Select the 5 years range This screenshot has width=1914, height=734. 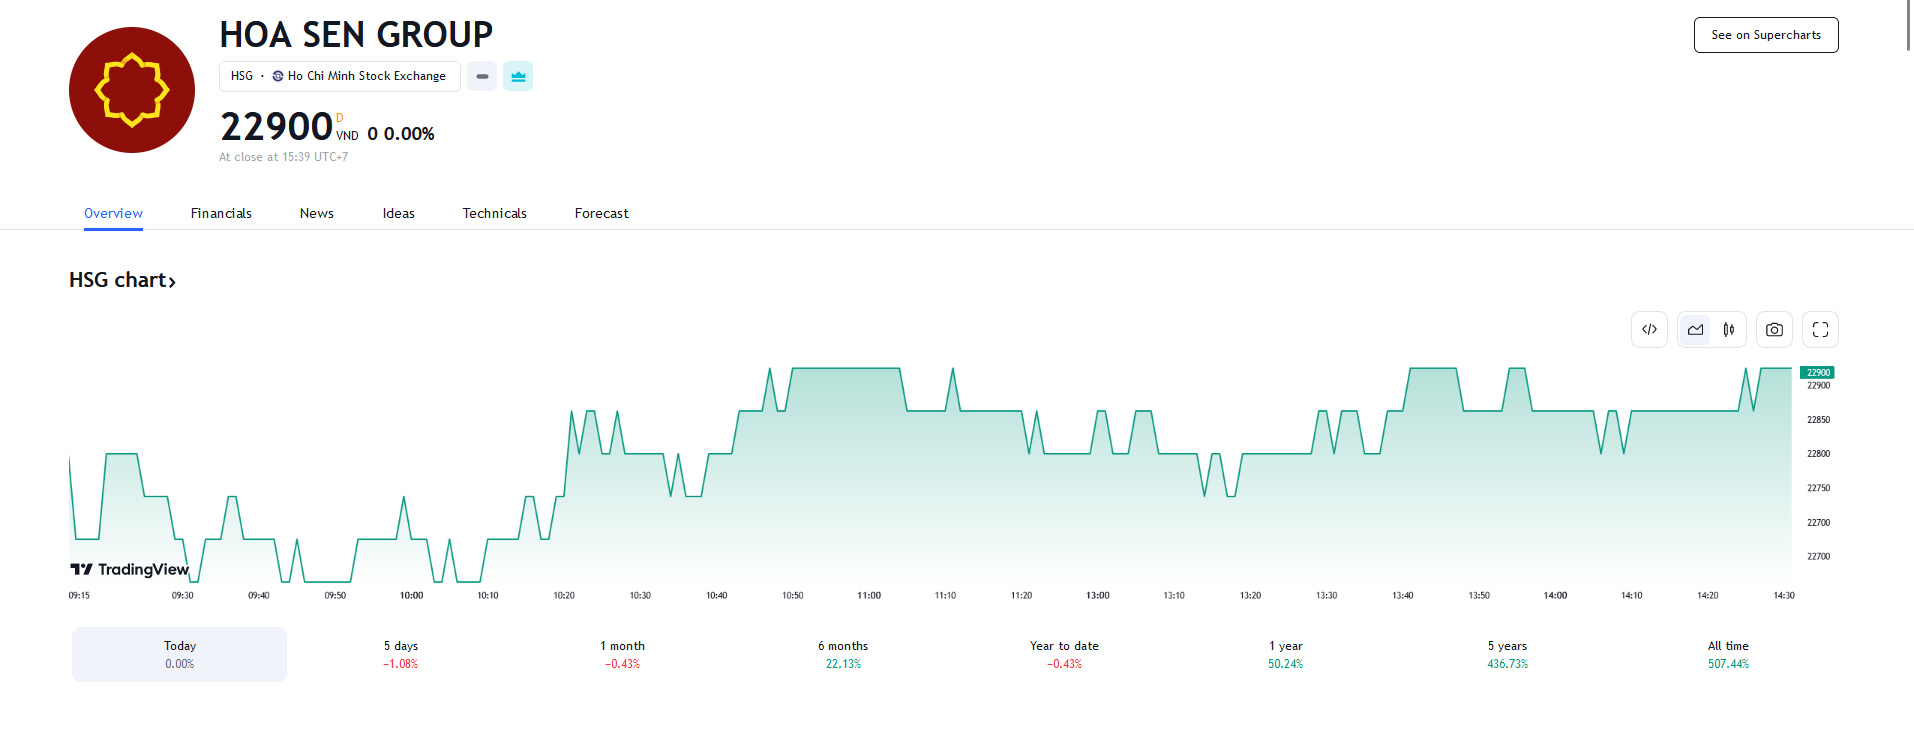point(1507,654)
